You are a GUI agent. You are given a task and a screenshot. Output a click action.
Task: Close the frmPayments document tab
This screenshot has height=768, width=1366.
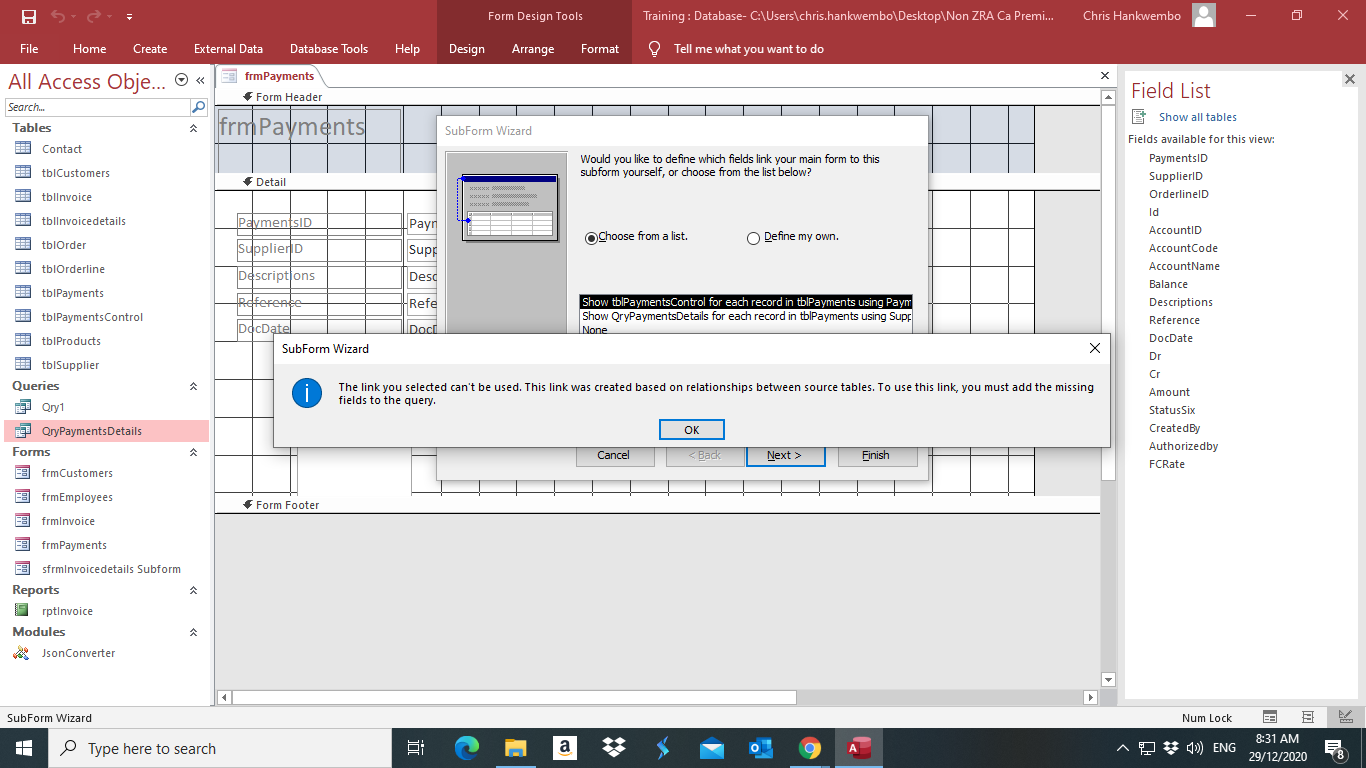coord(1105,76)
